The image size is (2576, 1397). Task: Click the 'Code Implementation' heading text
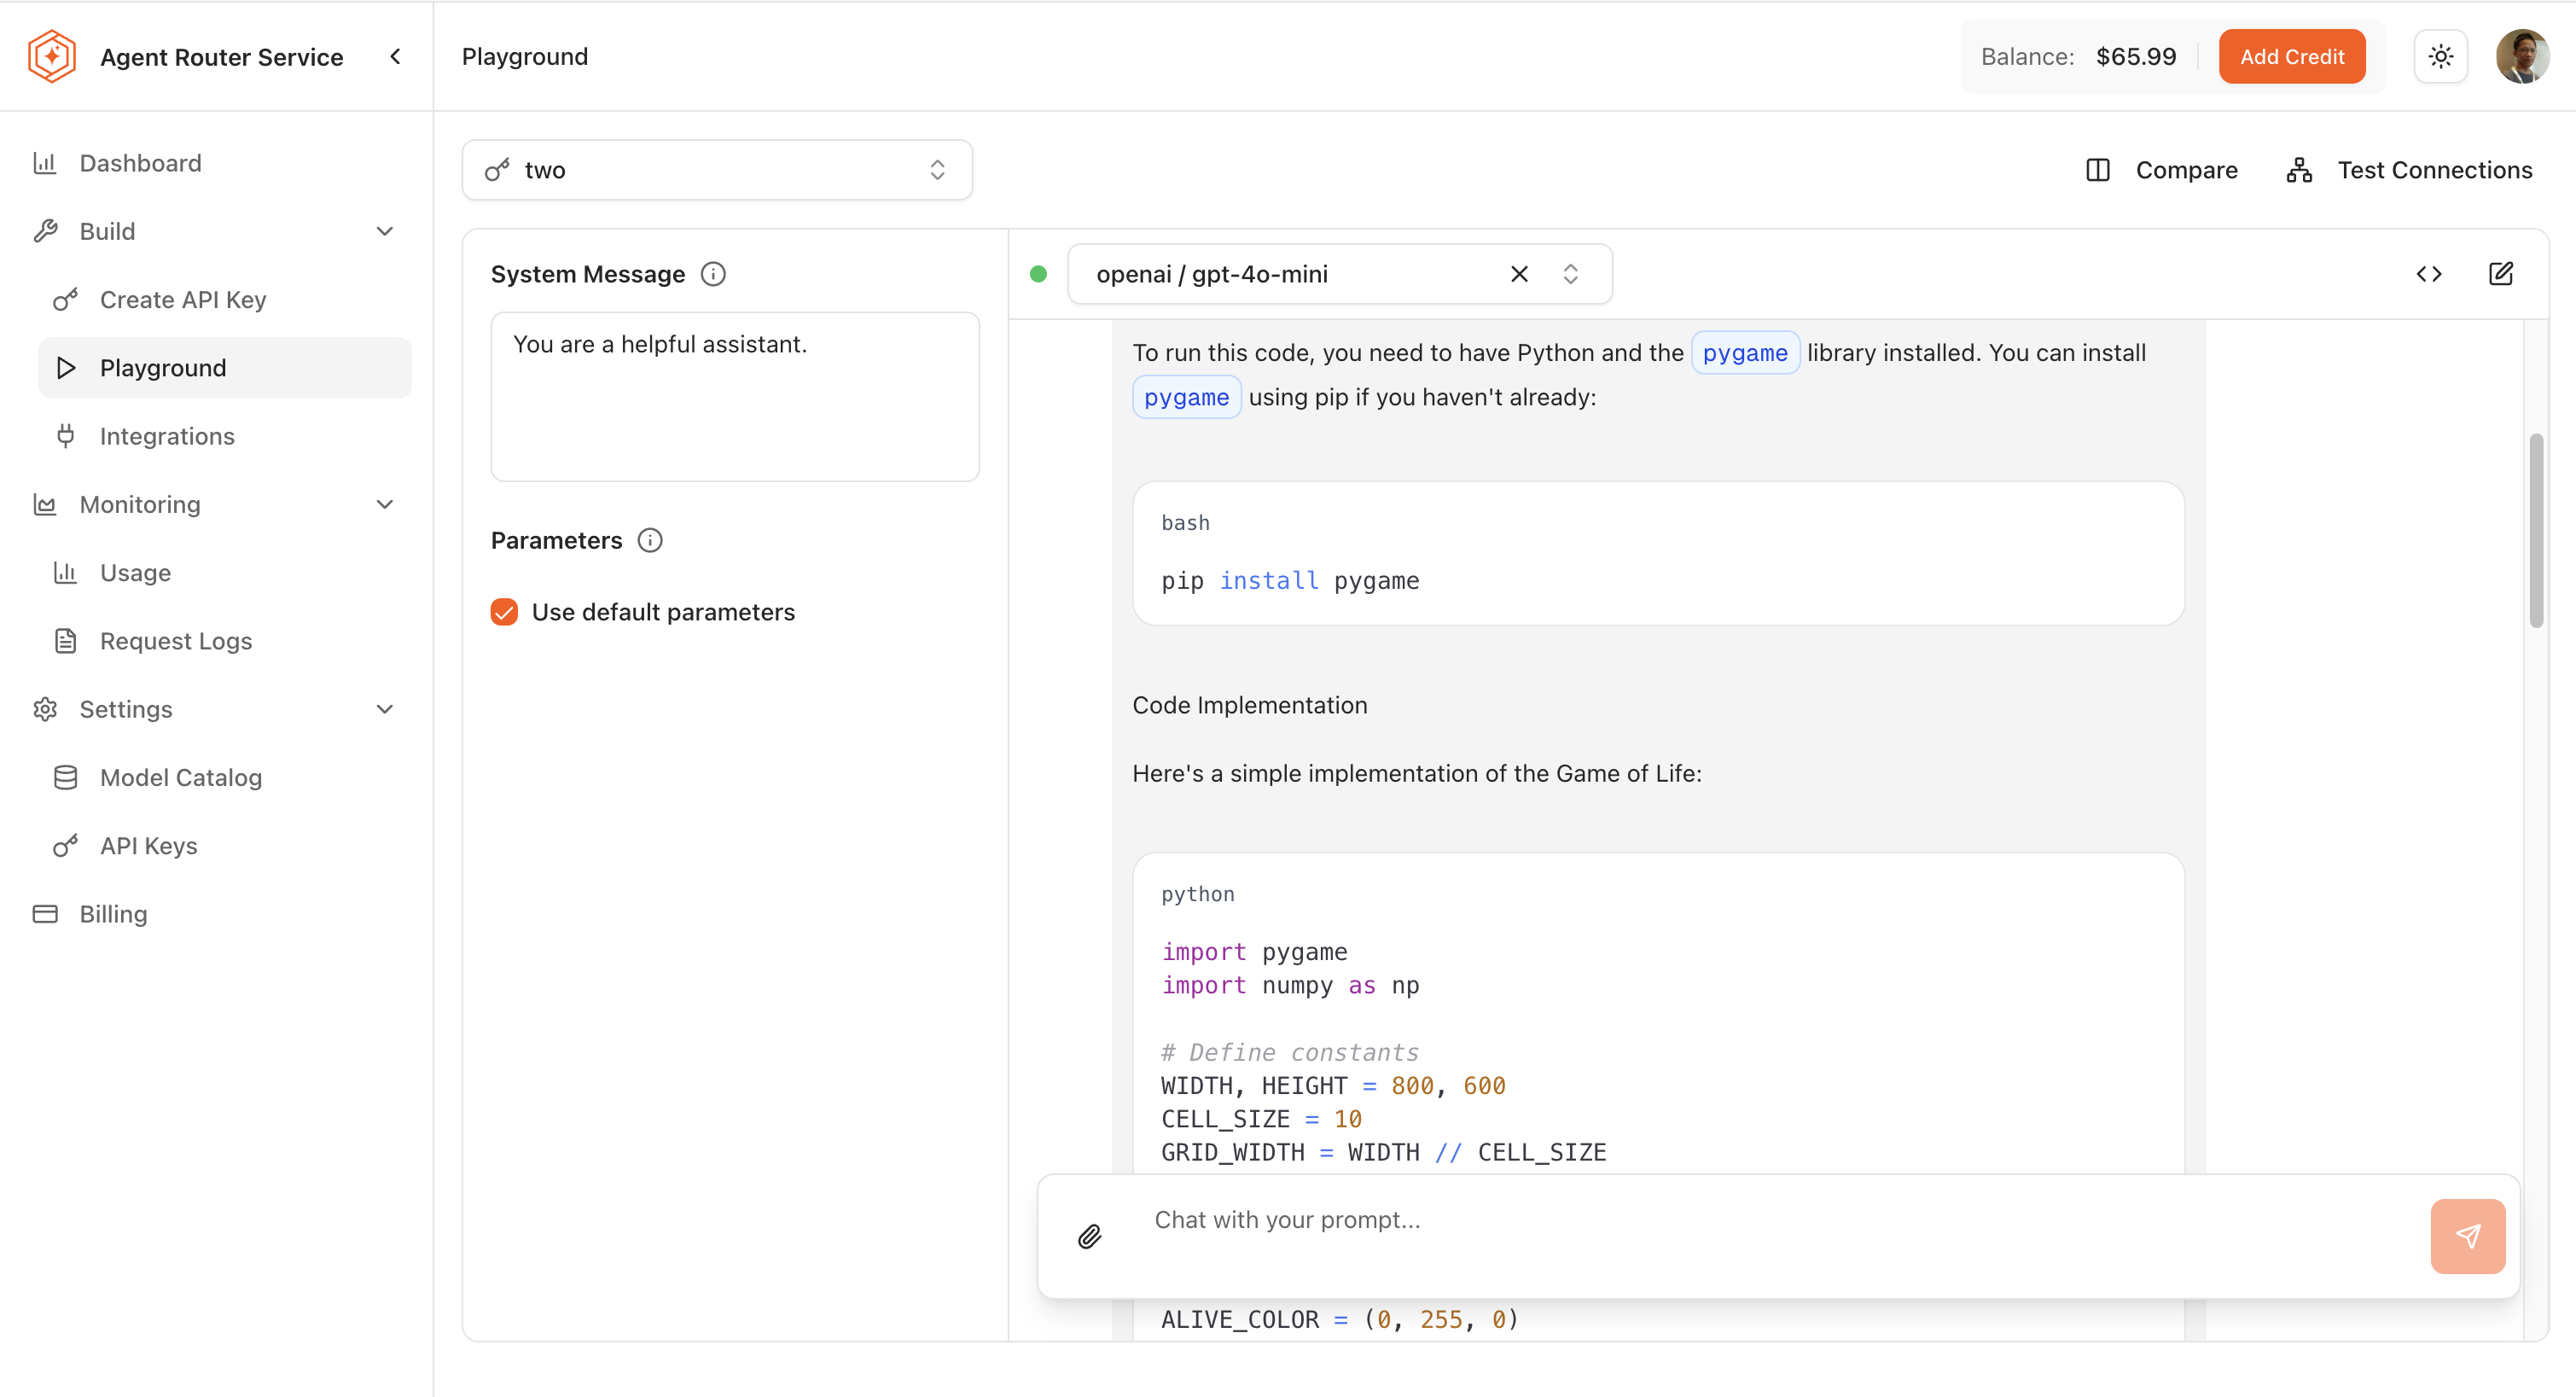click(x=1250, y=705)
